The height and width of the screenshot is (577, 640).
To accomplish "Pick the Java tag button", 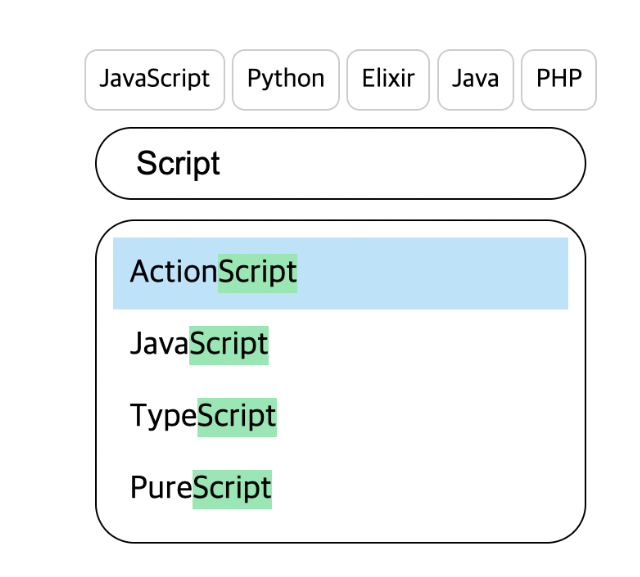I will 476,80.
